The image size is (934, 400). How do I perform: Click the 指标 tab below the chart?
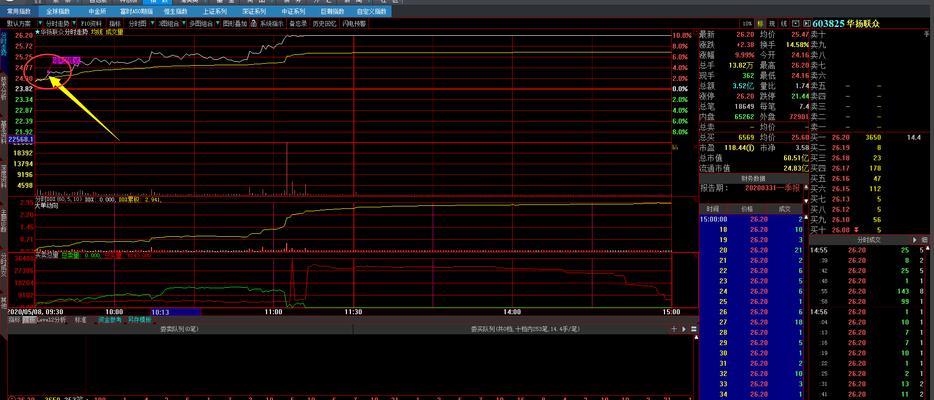coord(15,320)
